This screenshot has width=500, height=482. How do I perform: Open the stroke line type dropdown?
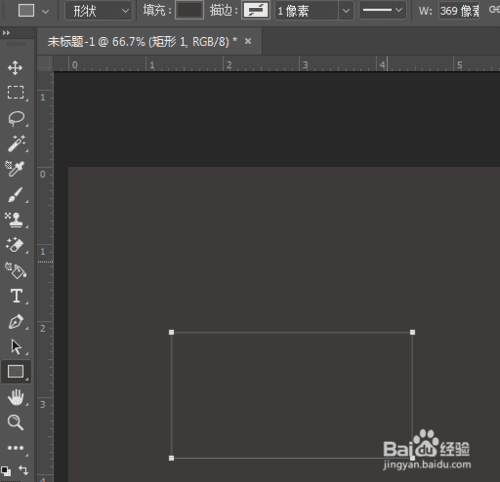(382, 11)
